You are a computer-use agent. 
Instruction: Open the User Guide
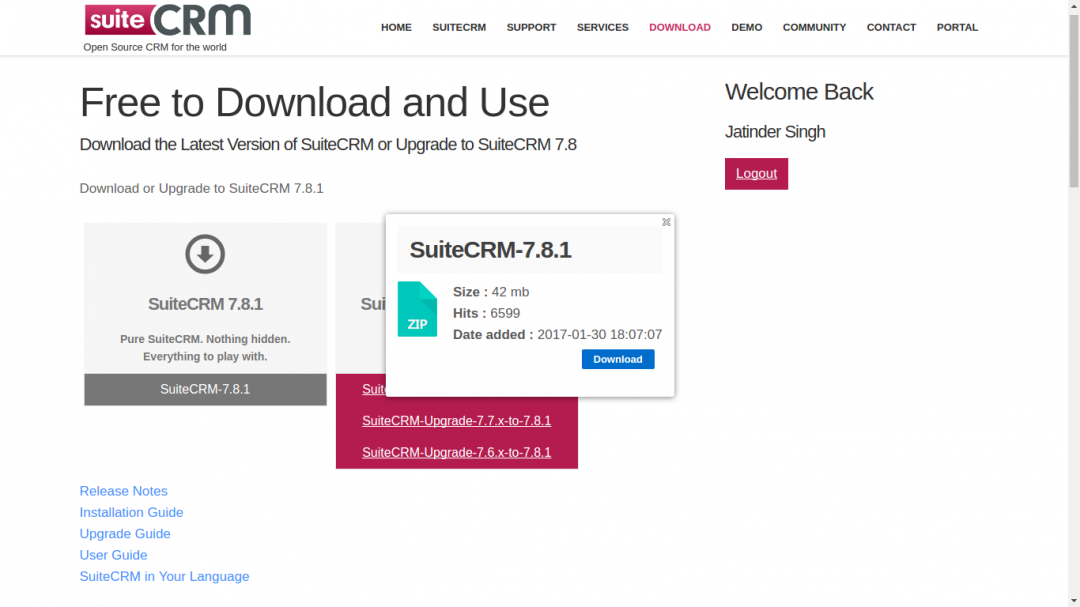point(113,555)
